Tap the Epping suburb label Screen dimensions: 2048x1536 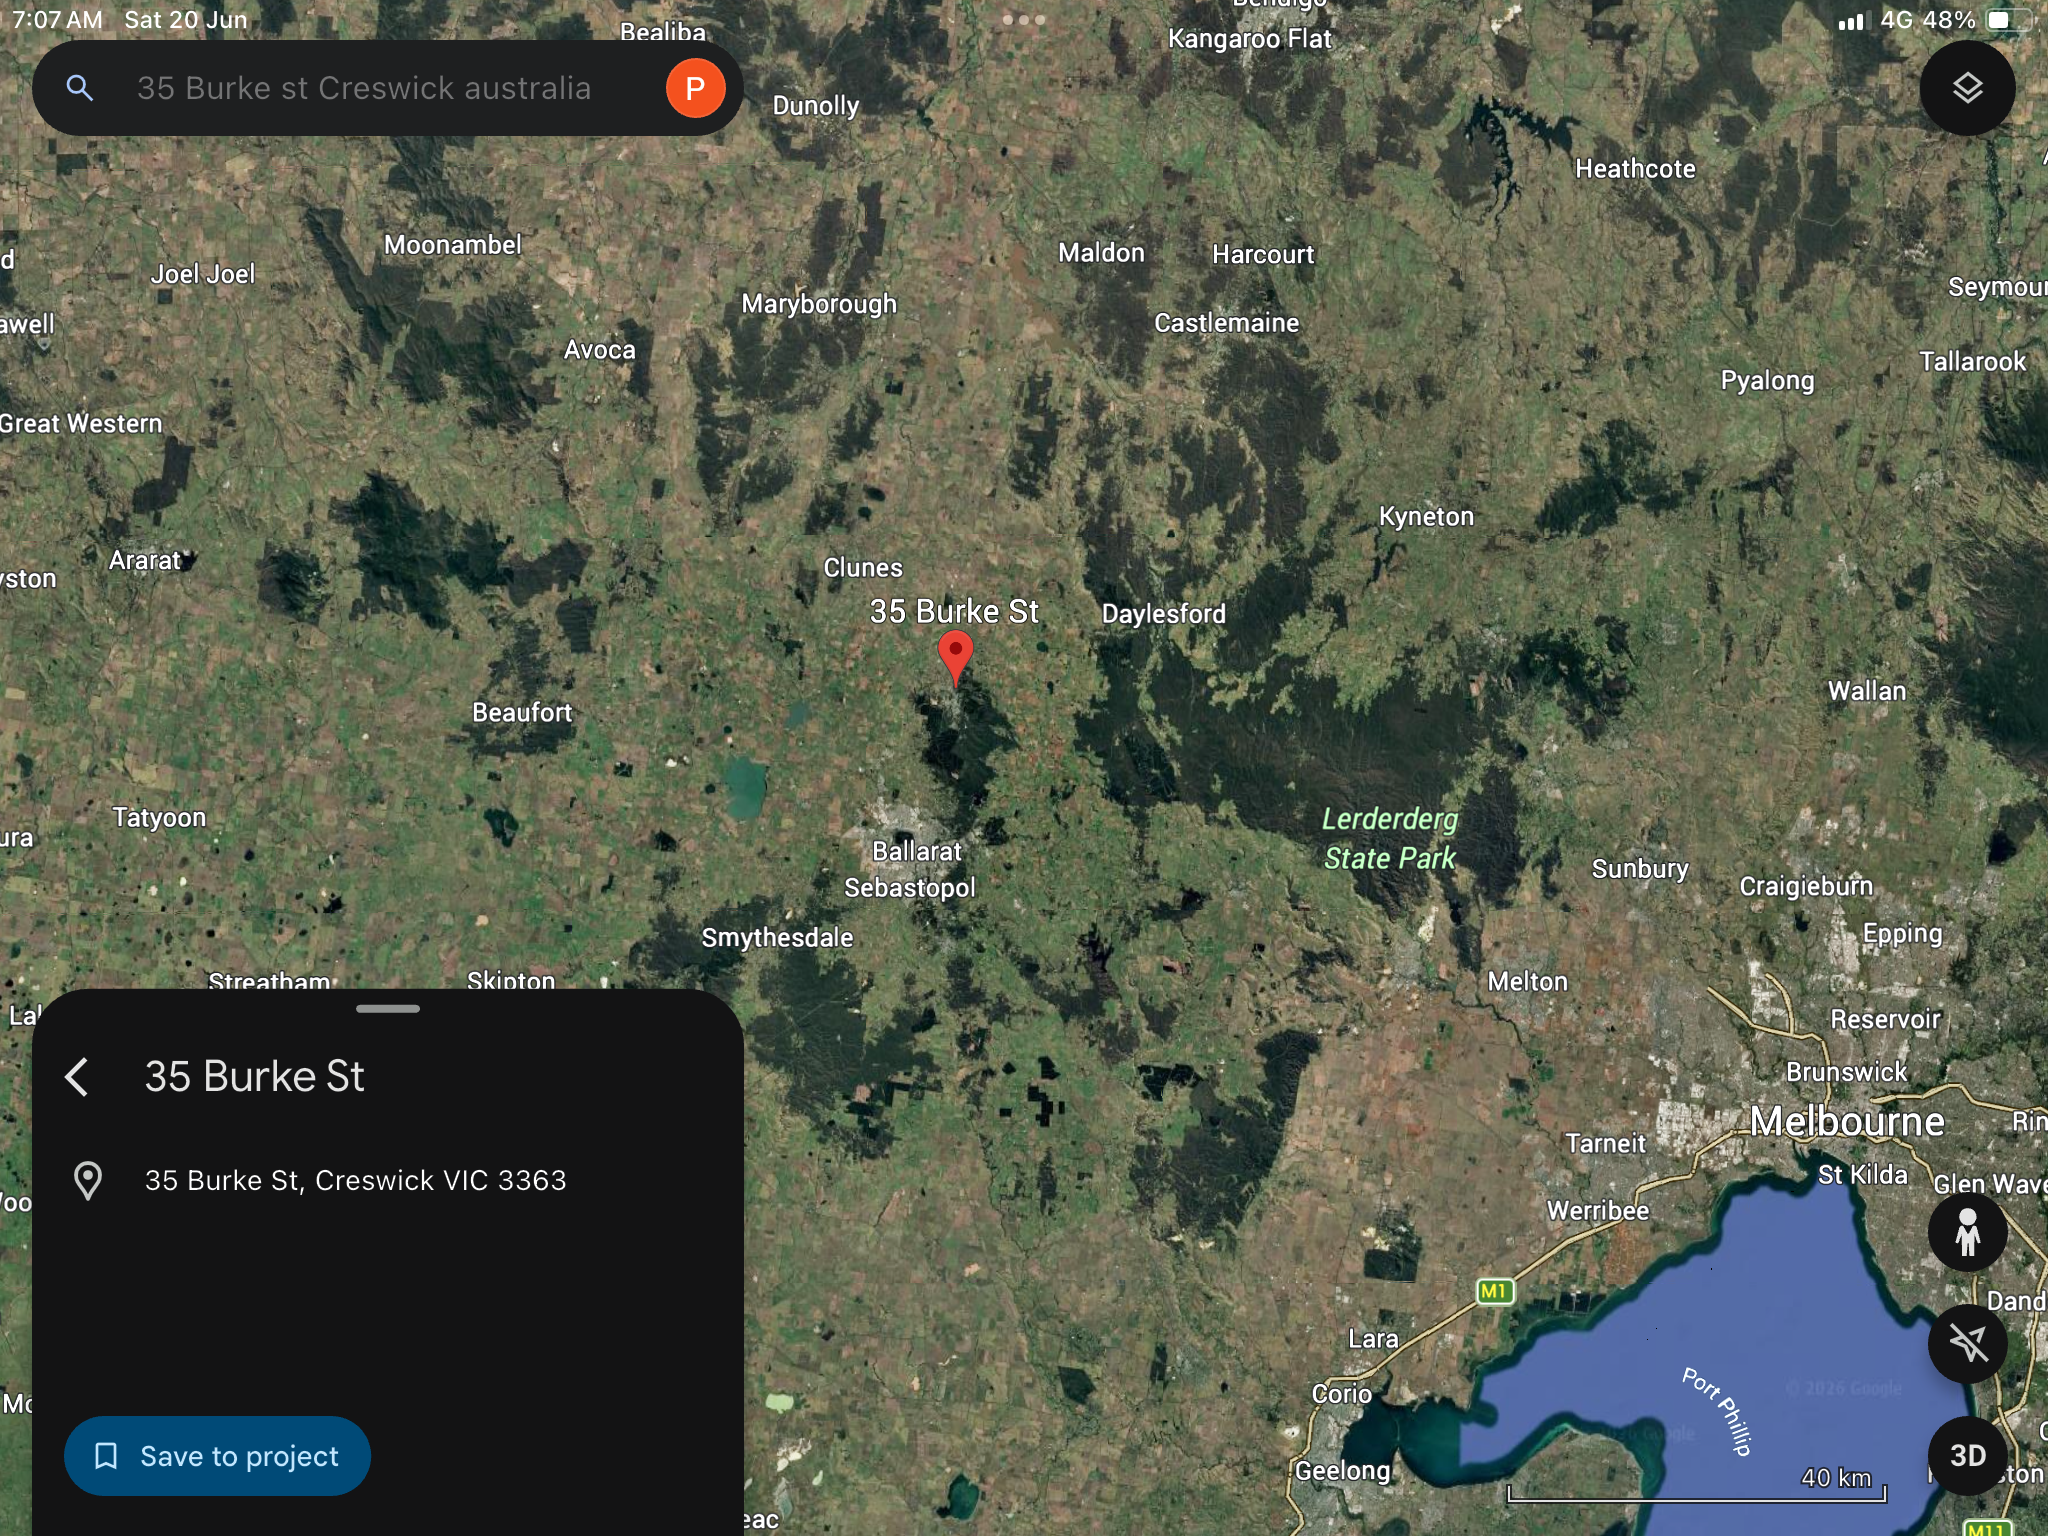click(x=1902, y=934)
